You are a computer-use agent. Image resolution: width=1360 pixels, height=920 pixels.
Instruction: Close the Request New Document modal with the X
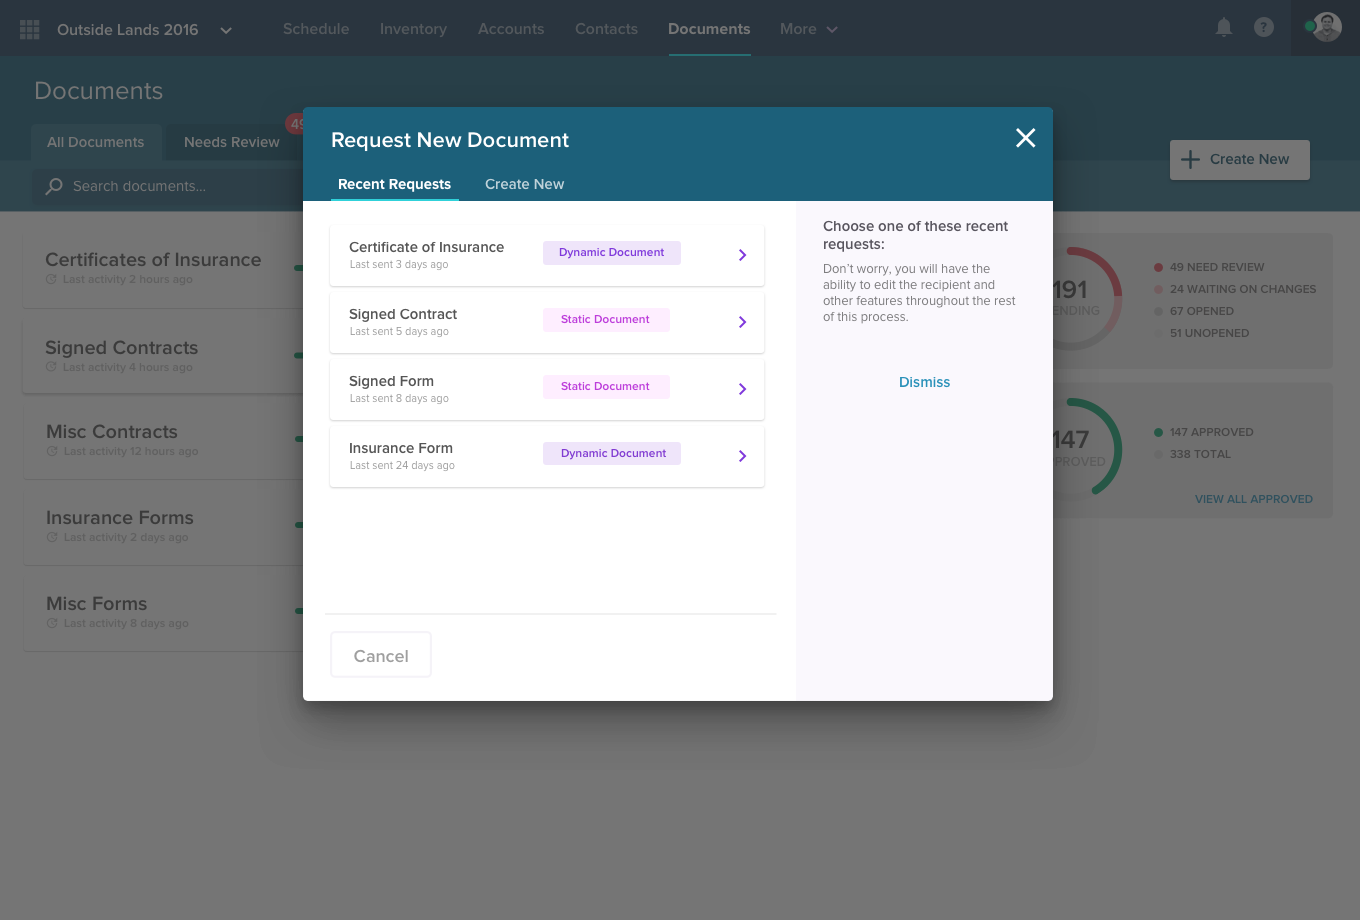pos(1025,138)
